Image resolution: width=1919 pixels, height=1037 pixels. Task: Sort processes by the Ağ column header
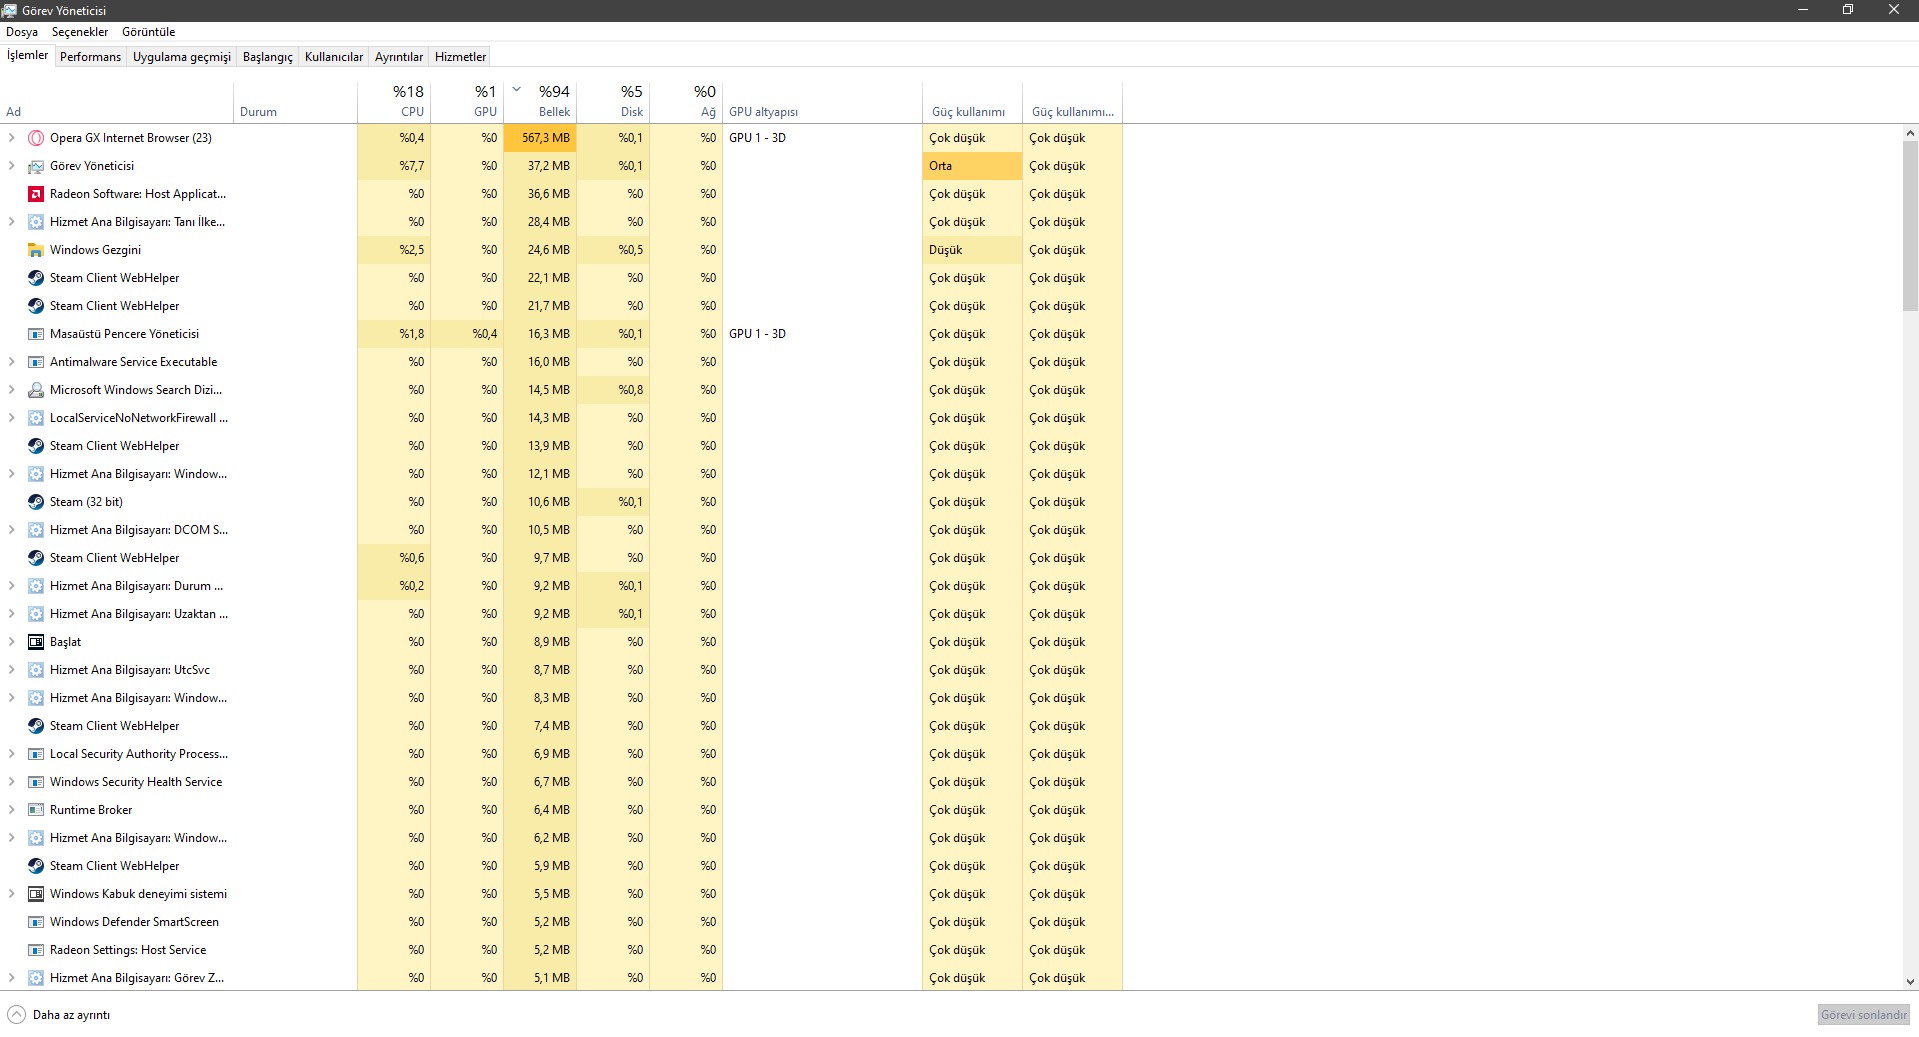click(686, 101)
